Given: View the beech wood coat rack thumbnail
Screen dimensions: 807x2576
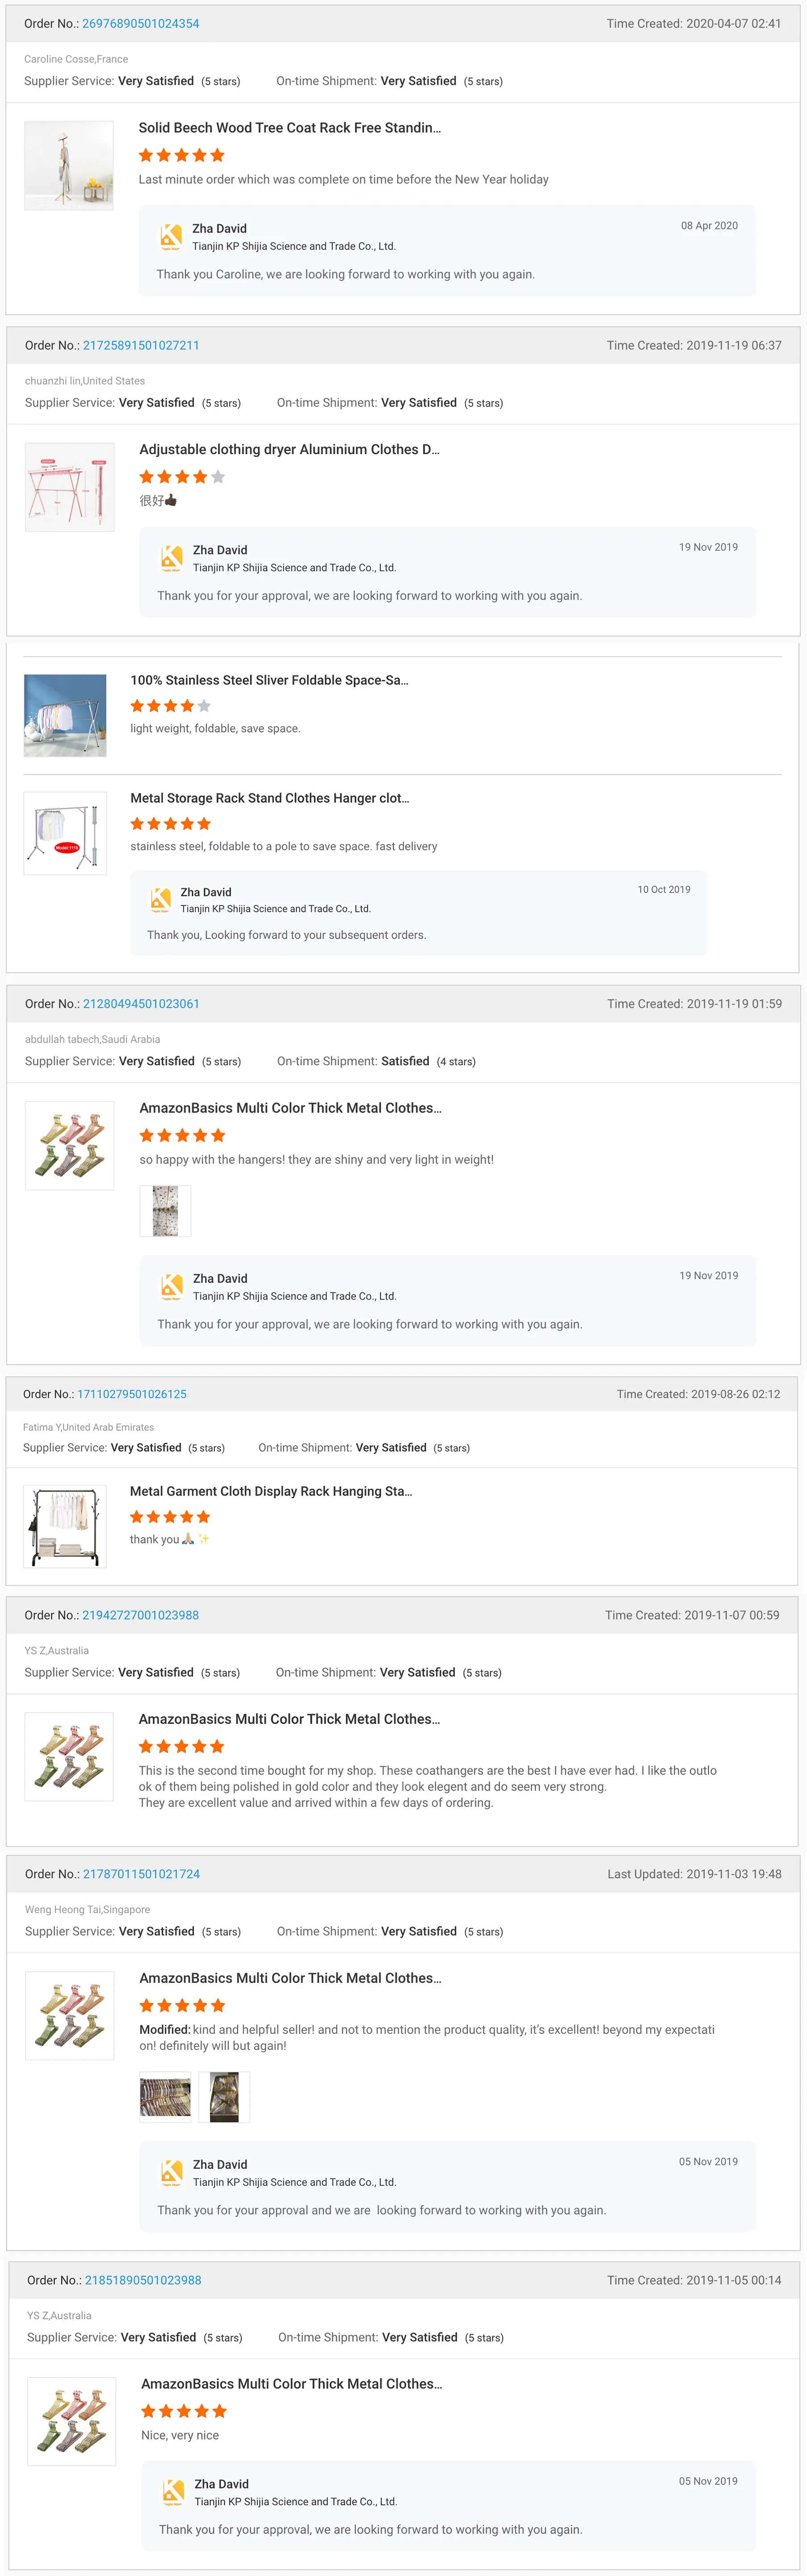Looking at the screenshot, I should pyautogui.click(x=69, y=165).
